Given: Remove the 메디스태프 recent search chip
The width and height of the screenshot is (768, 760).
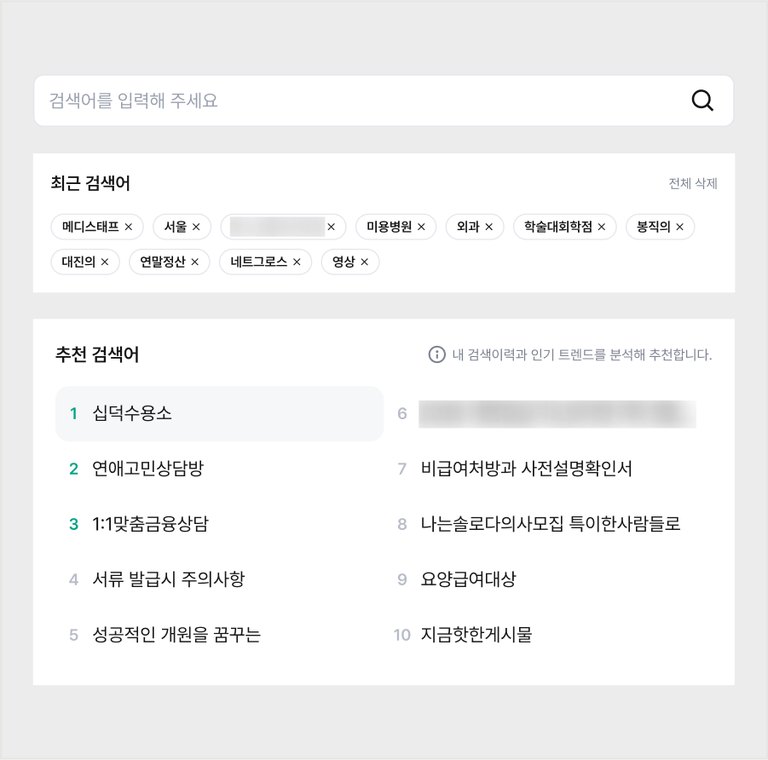Looking at the screenshot, I should pyautogui.click(x=128, y=227).
